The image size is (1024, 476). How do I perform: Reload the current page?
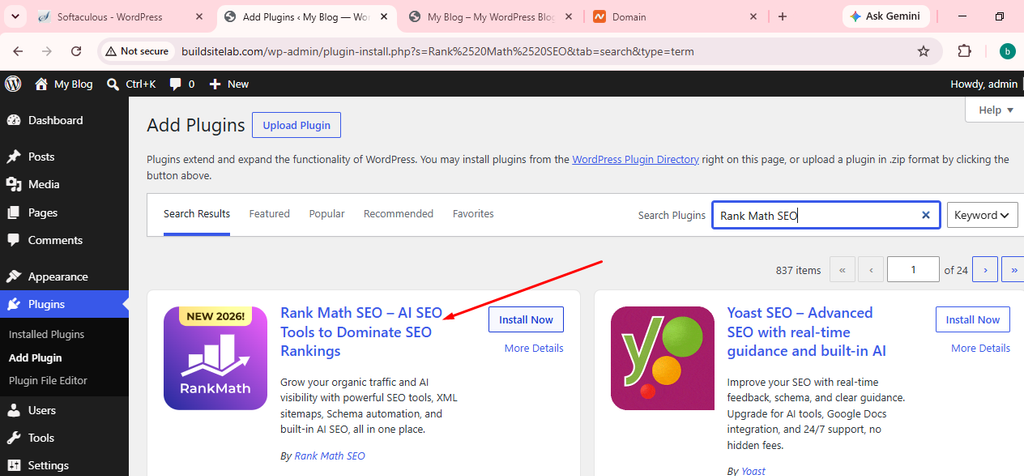pyautogui.click(x=76, y=52)
